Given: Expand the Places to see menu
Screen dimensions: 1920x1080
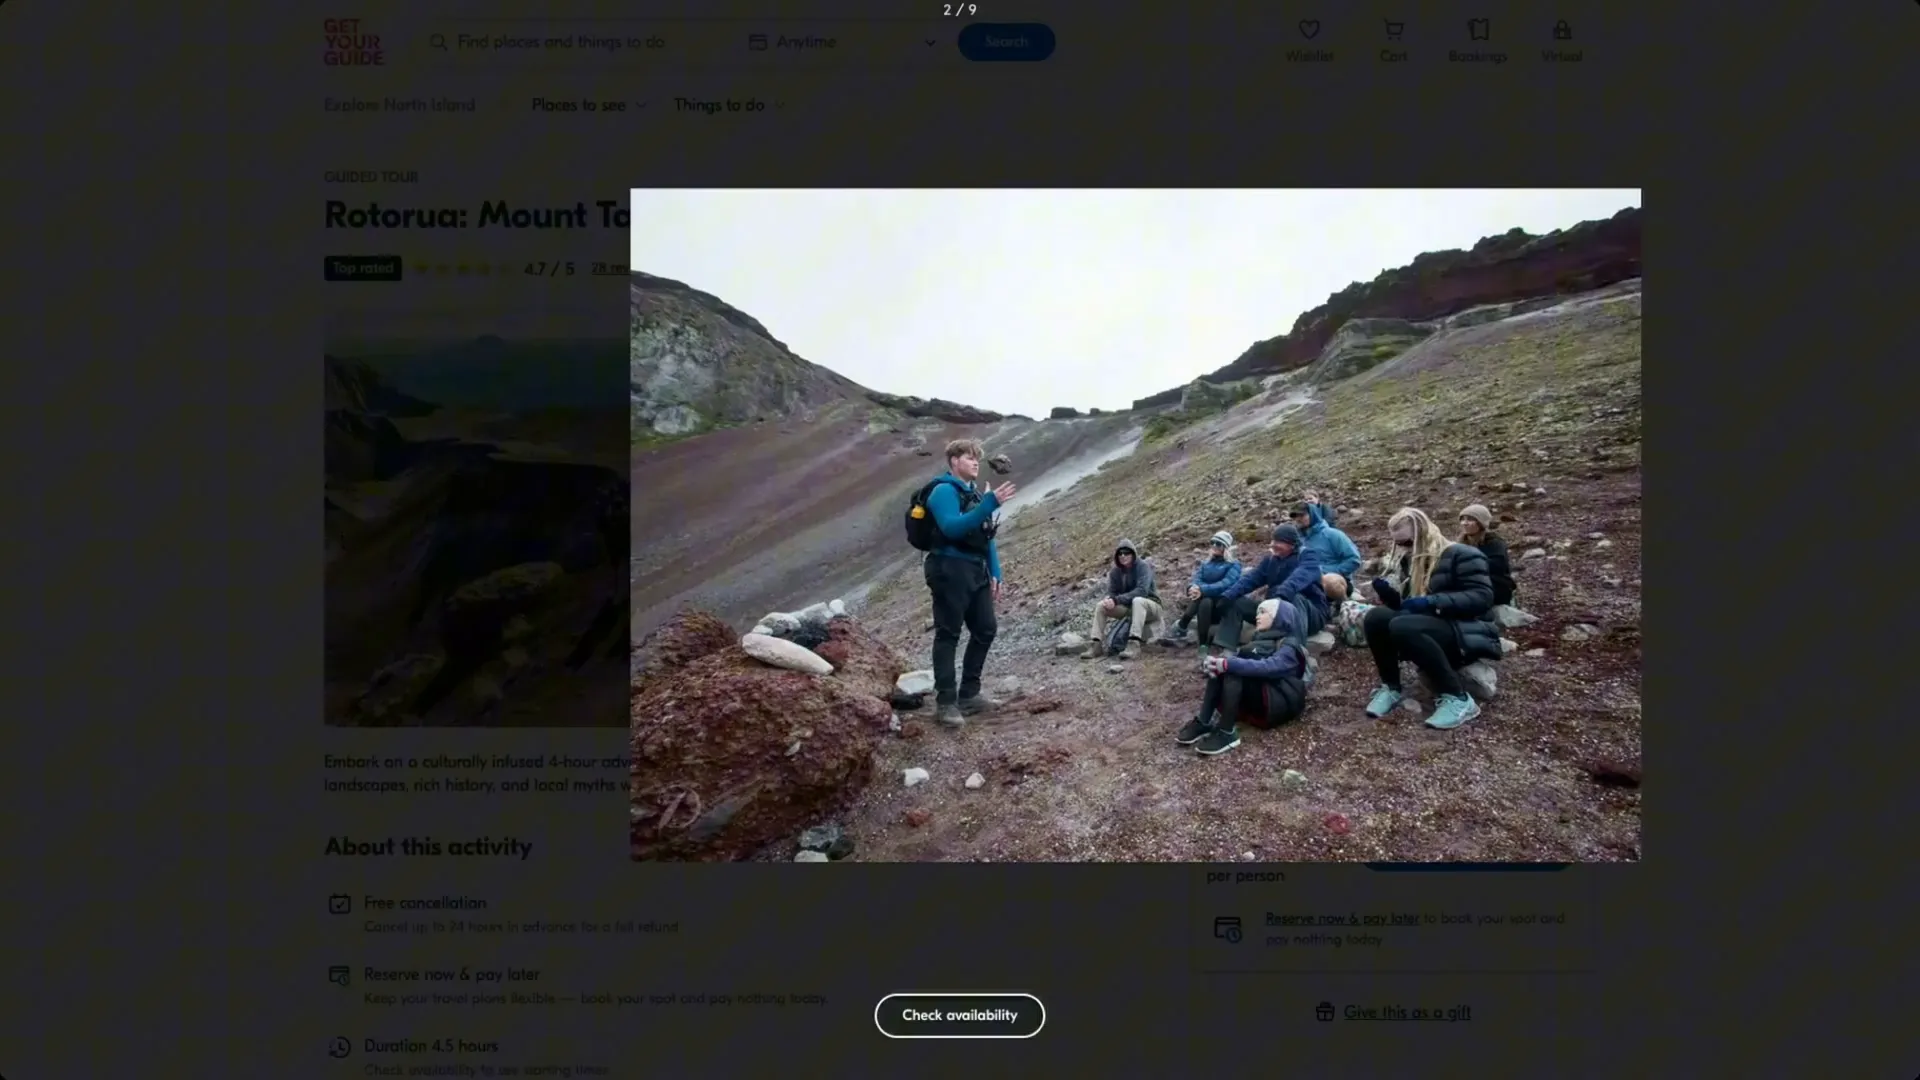Looking at the screenshot, I should 588,105.
